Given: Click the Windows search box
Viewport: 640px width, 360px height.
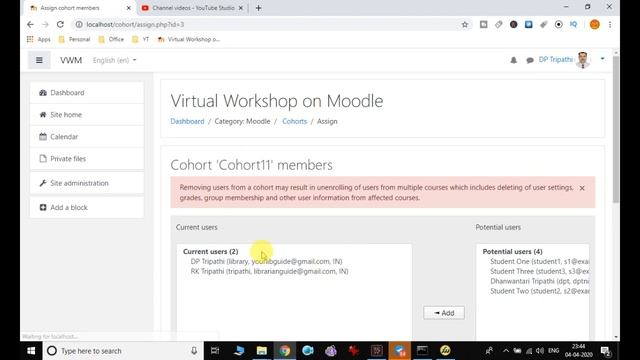Looking at the screenshot, I should 122,351.
